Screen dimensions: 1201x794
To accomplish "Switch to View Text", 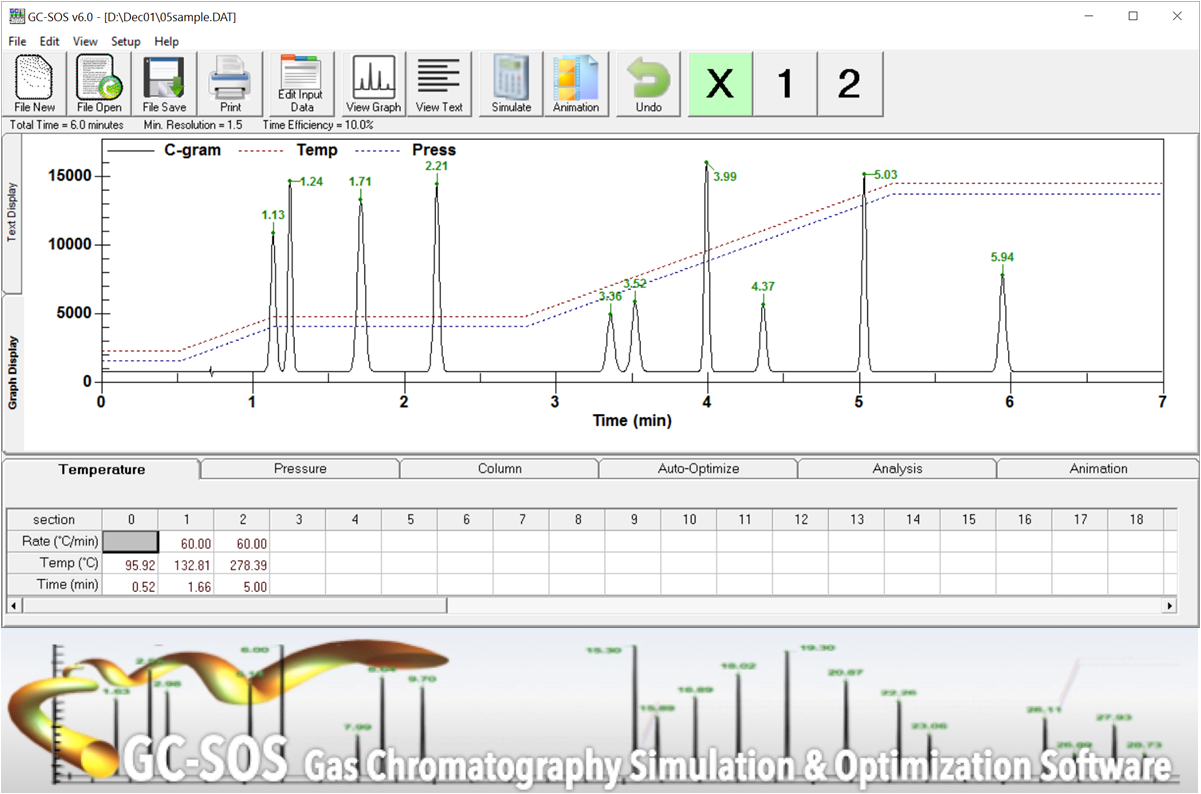I will pos(439,84).
